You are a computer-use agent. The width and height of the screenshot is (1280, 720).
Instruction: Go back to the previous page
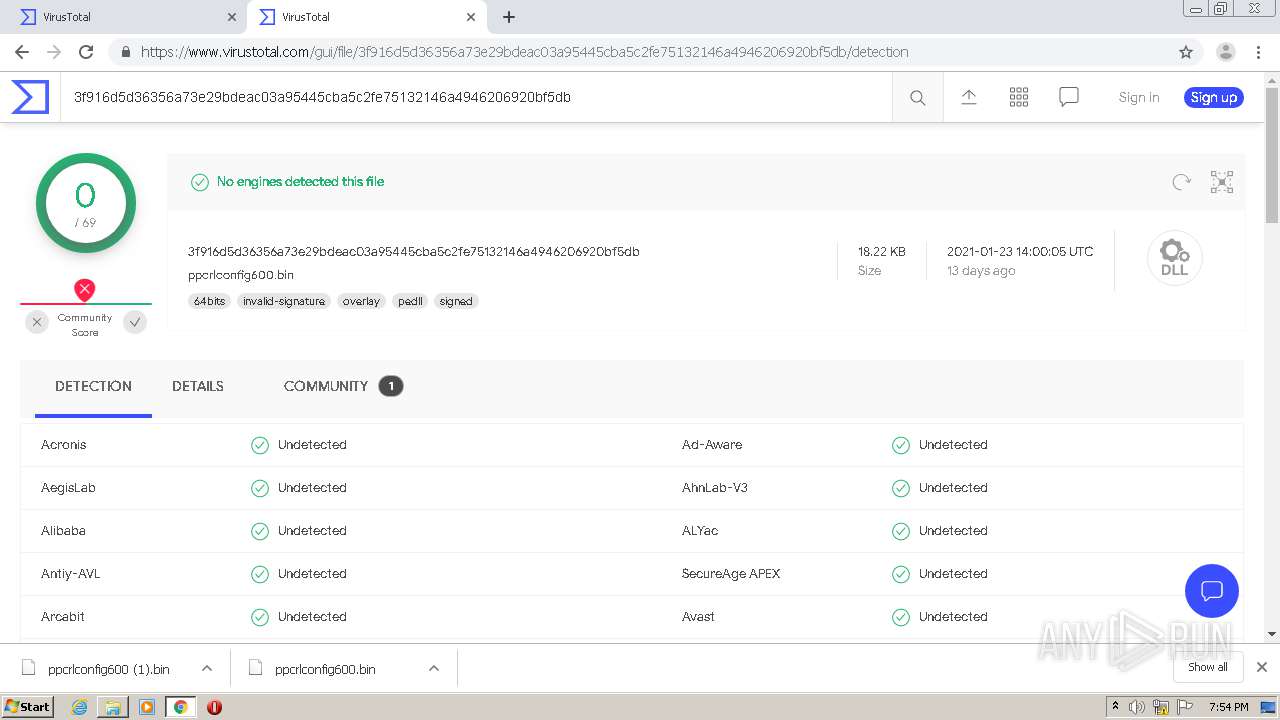[x=22, y=52]
